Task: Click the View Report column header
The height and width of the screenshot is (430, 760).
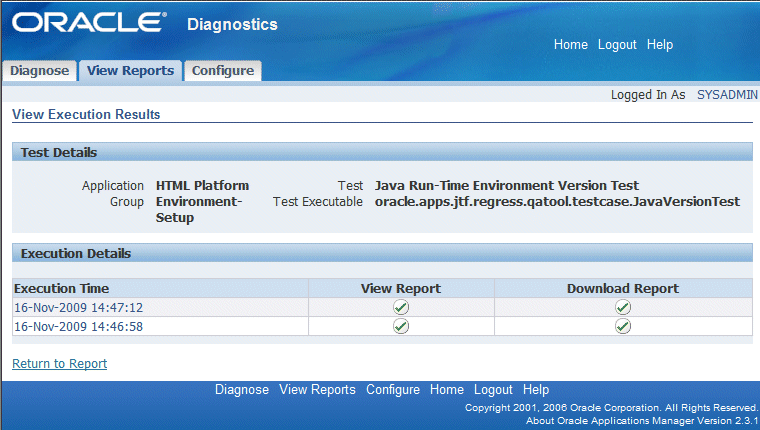Action: point(401,288)
